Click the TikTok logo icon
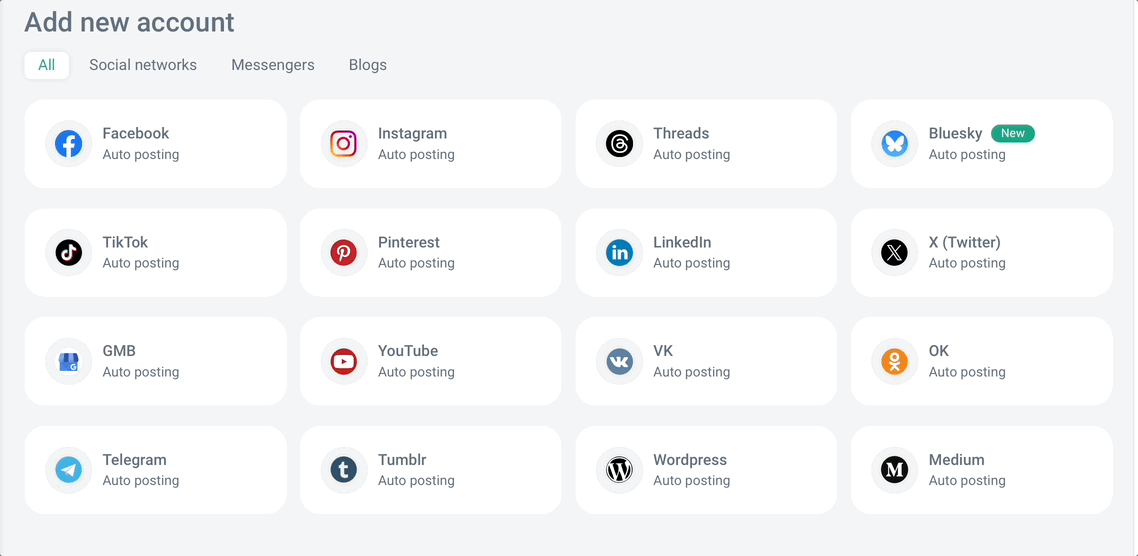Screen dimensions: 1138x556 tap(68, 253)
